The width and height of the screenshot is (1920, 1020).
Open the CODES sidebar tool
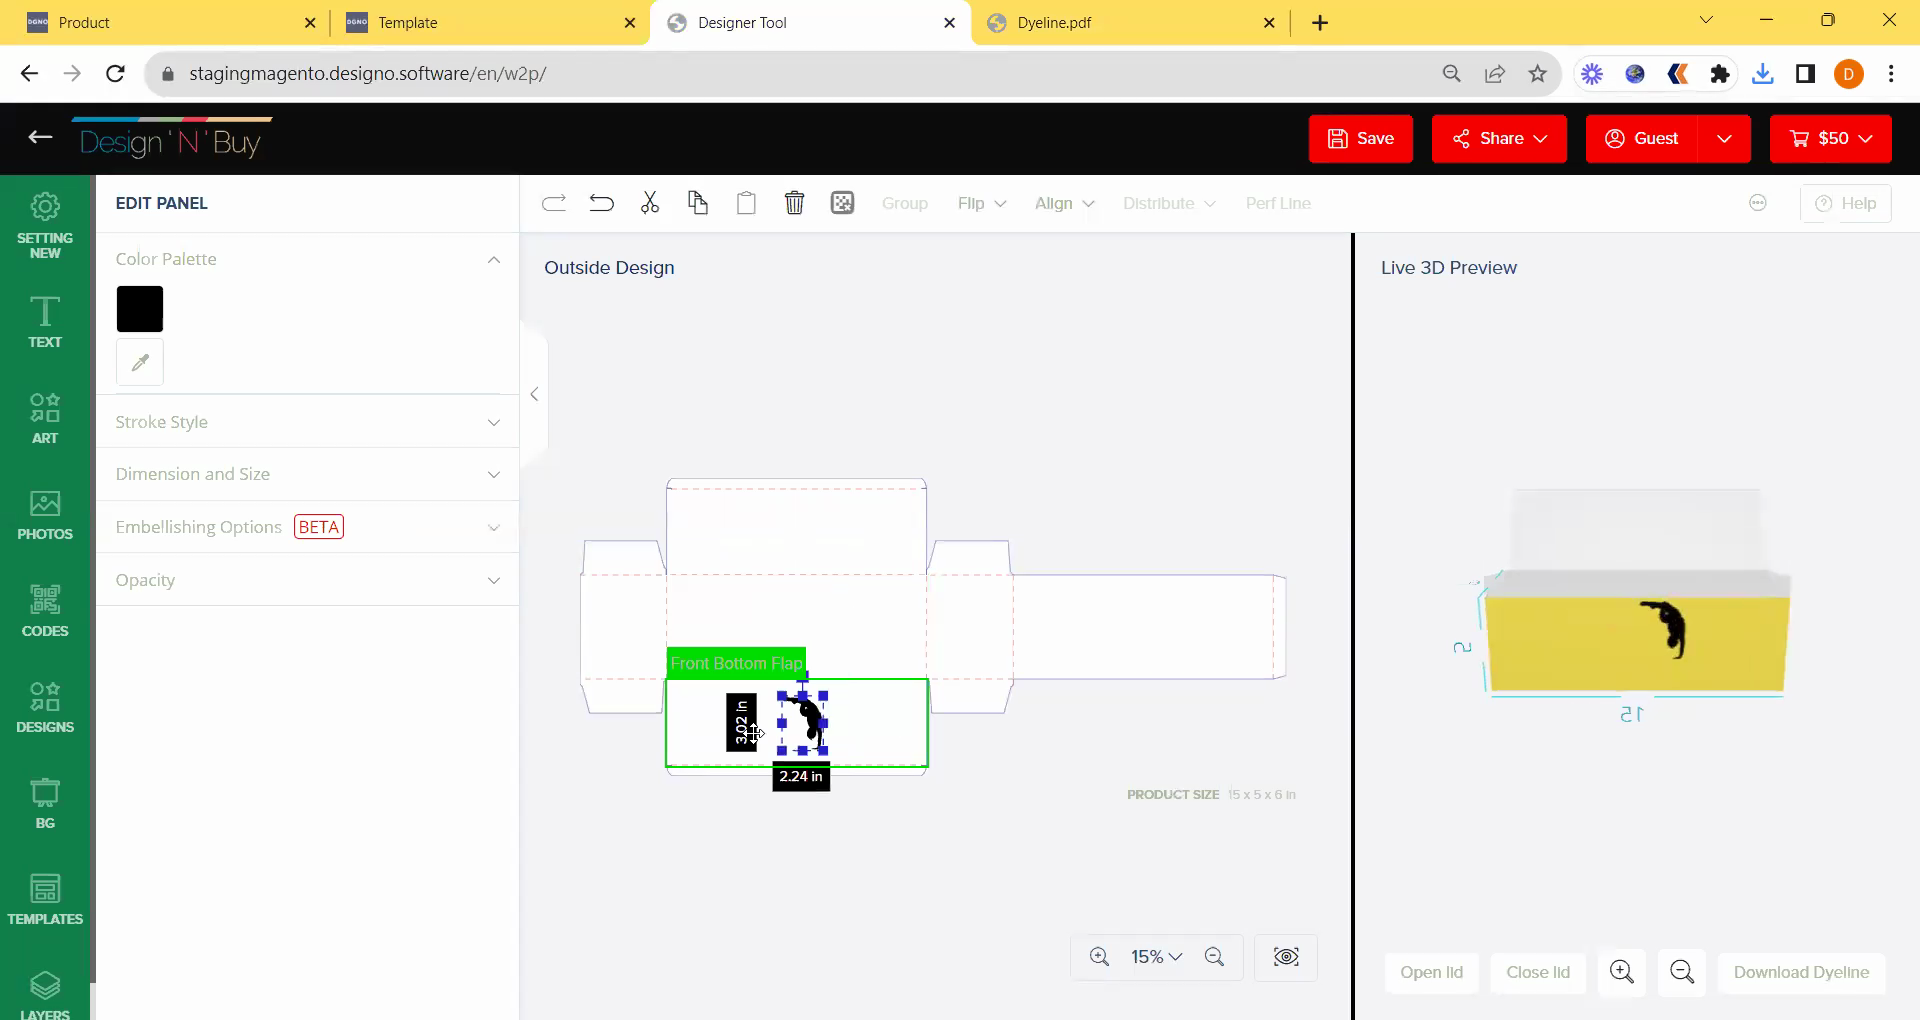point(45,611)
